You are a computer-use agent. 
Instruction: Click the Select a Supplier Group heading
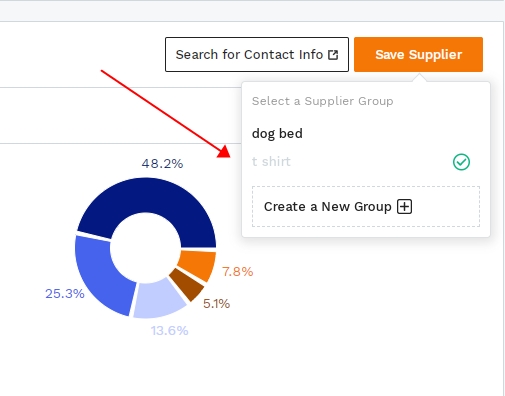pyautogui.click(x=322, y=101)
